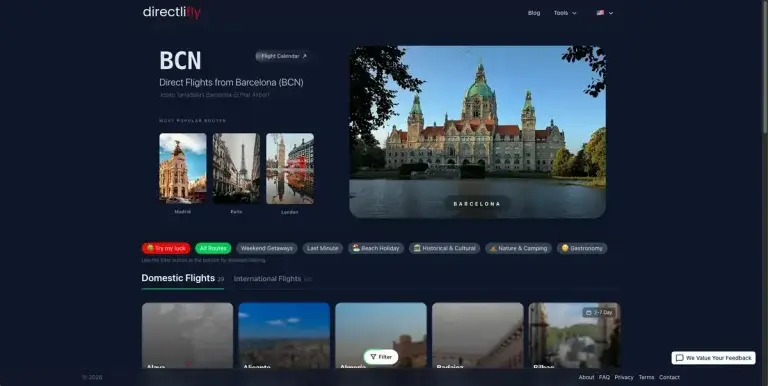Open the Privacy footer link

(624, 377)
